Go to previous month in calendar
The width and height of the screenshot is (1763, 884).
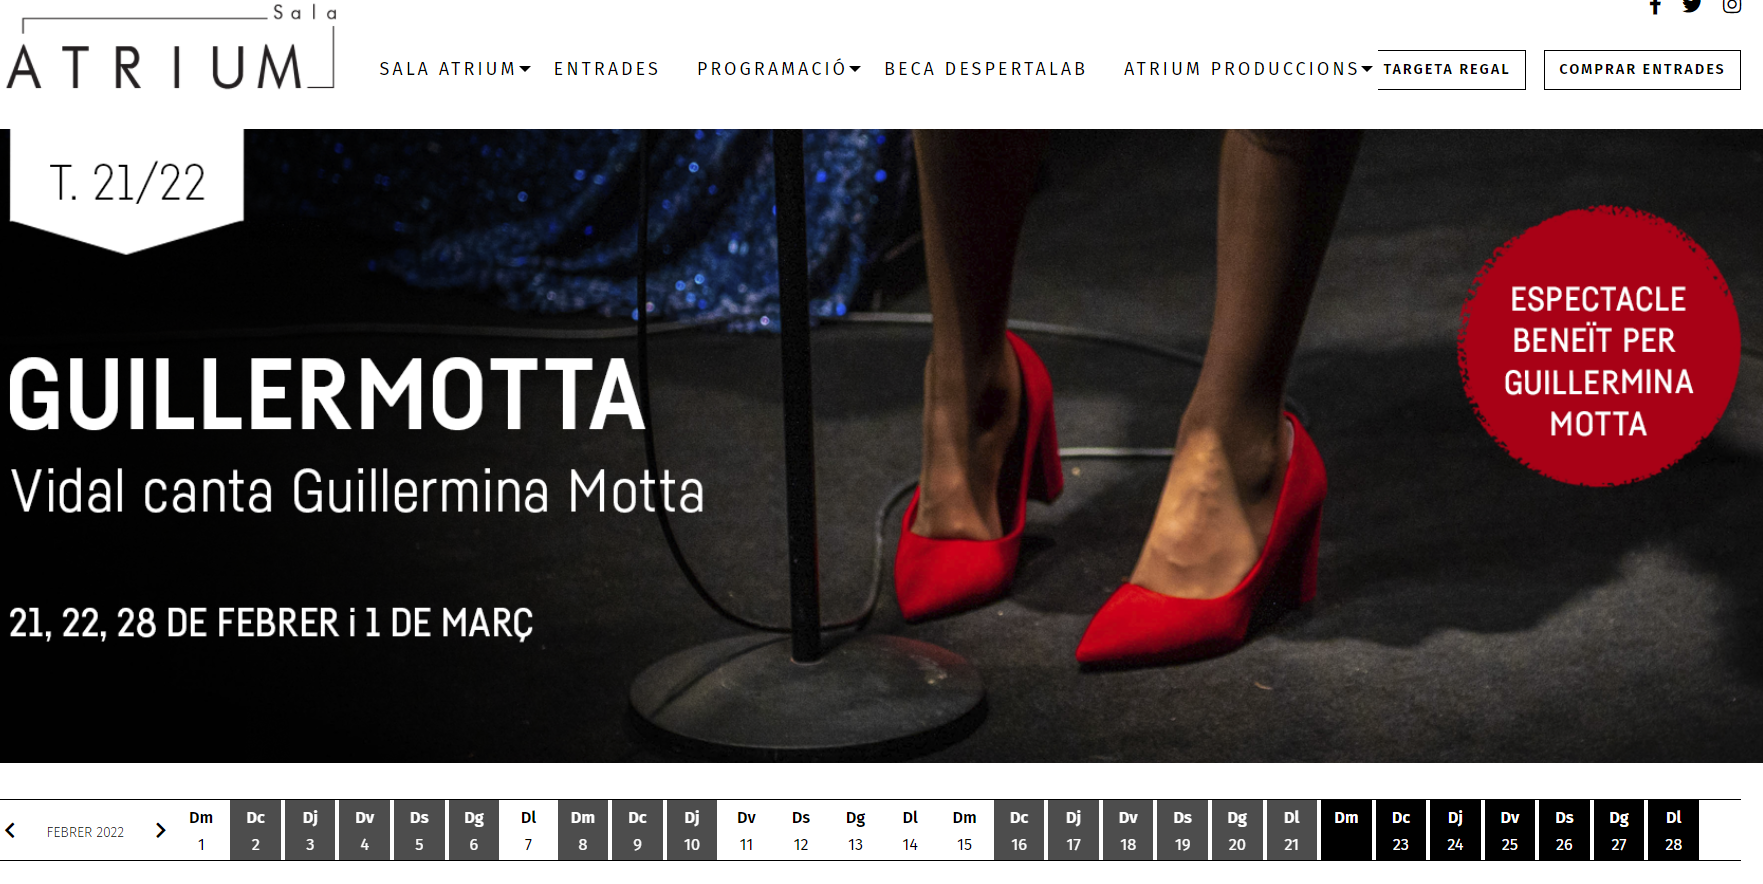coord(11,831)
